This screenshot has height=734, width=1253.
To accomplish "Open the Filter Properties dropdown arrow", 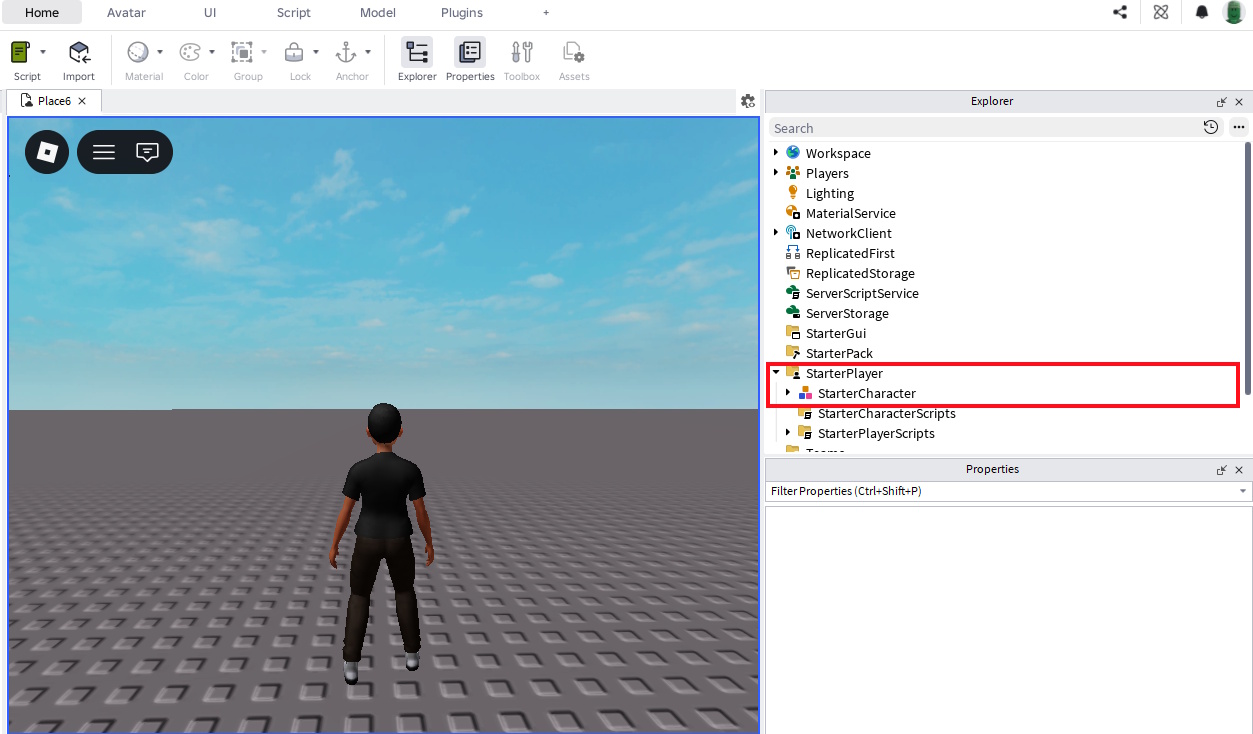I will click(x=1243, y=491).
